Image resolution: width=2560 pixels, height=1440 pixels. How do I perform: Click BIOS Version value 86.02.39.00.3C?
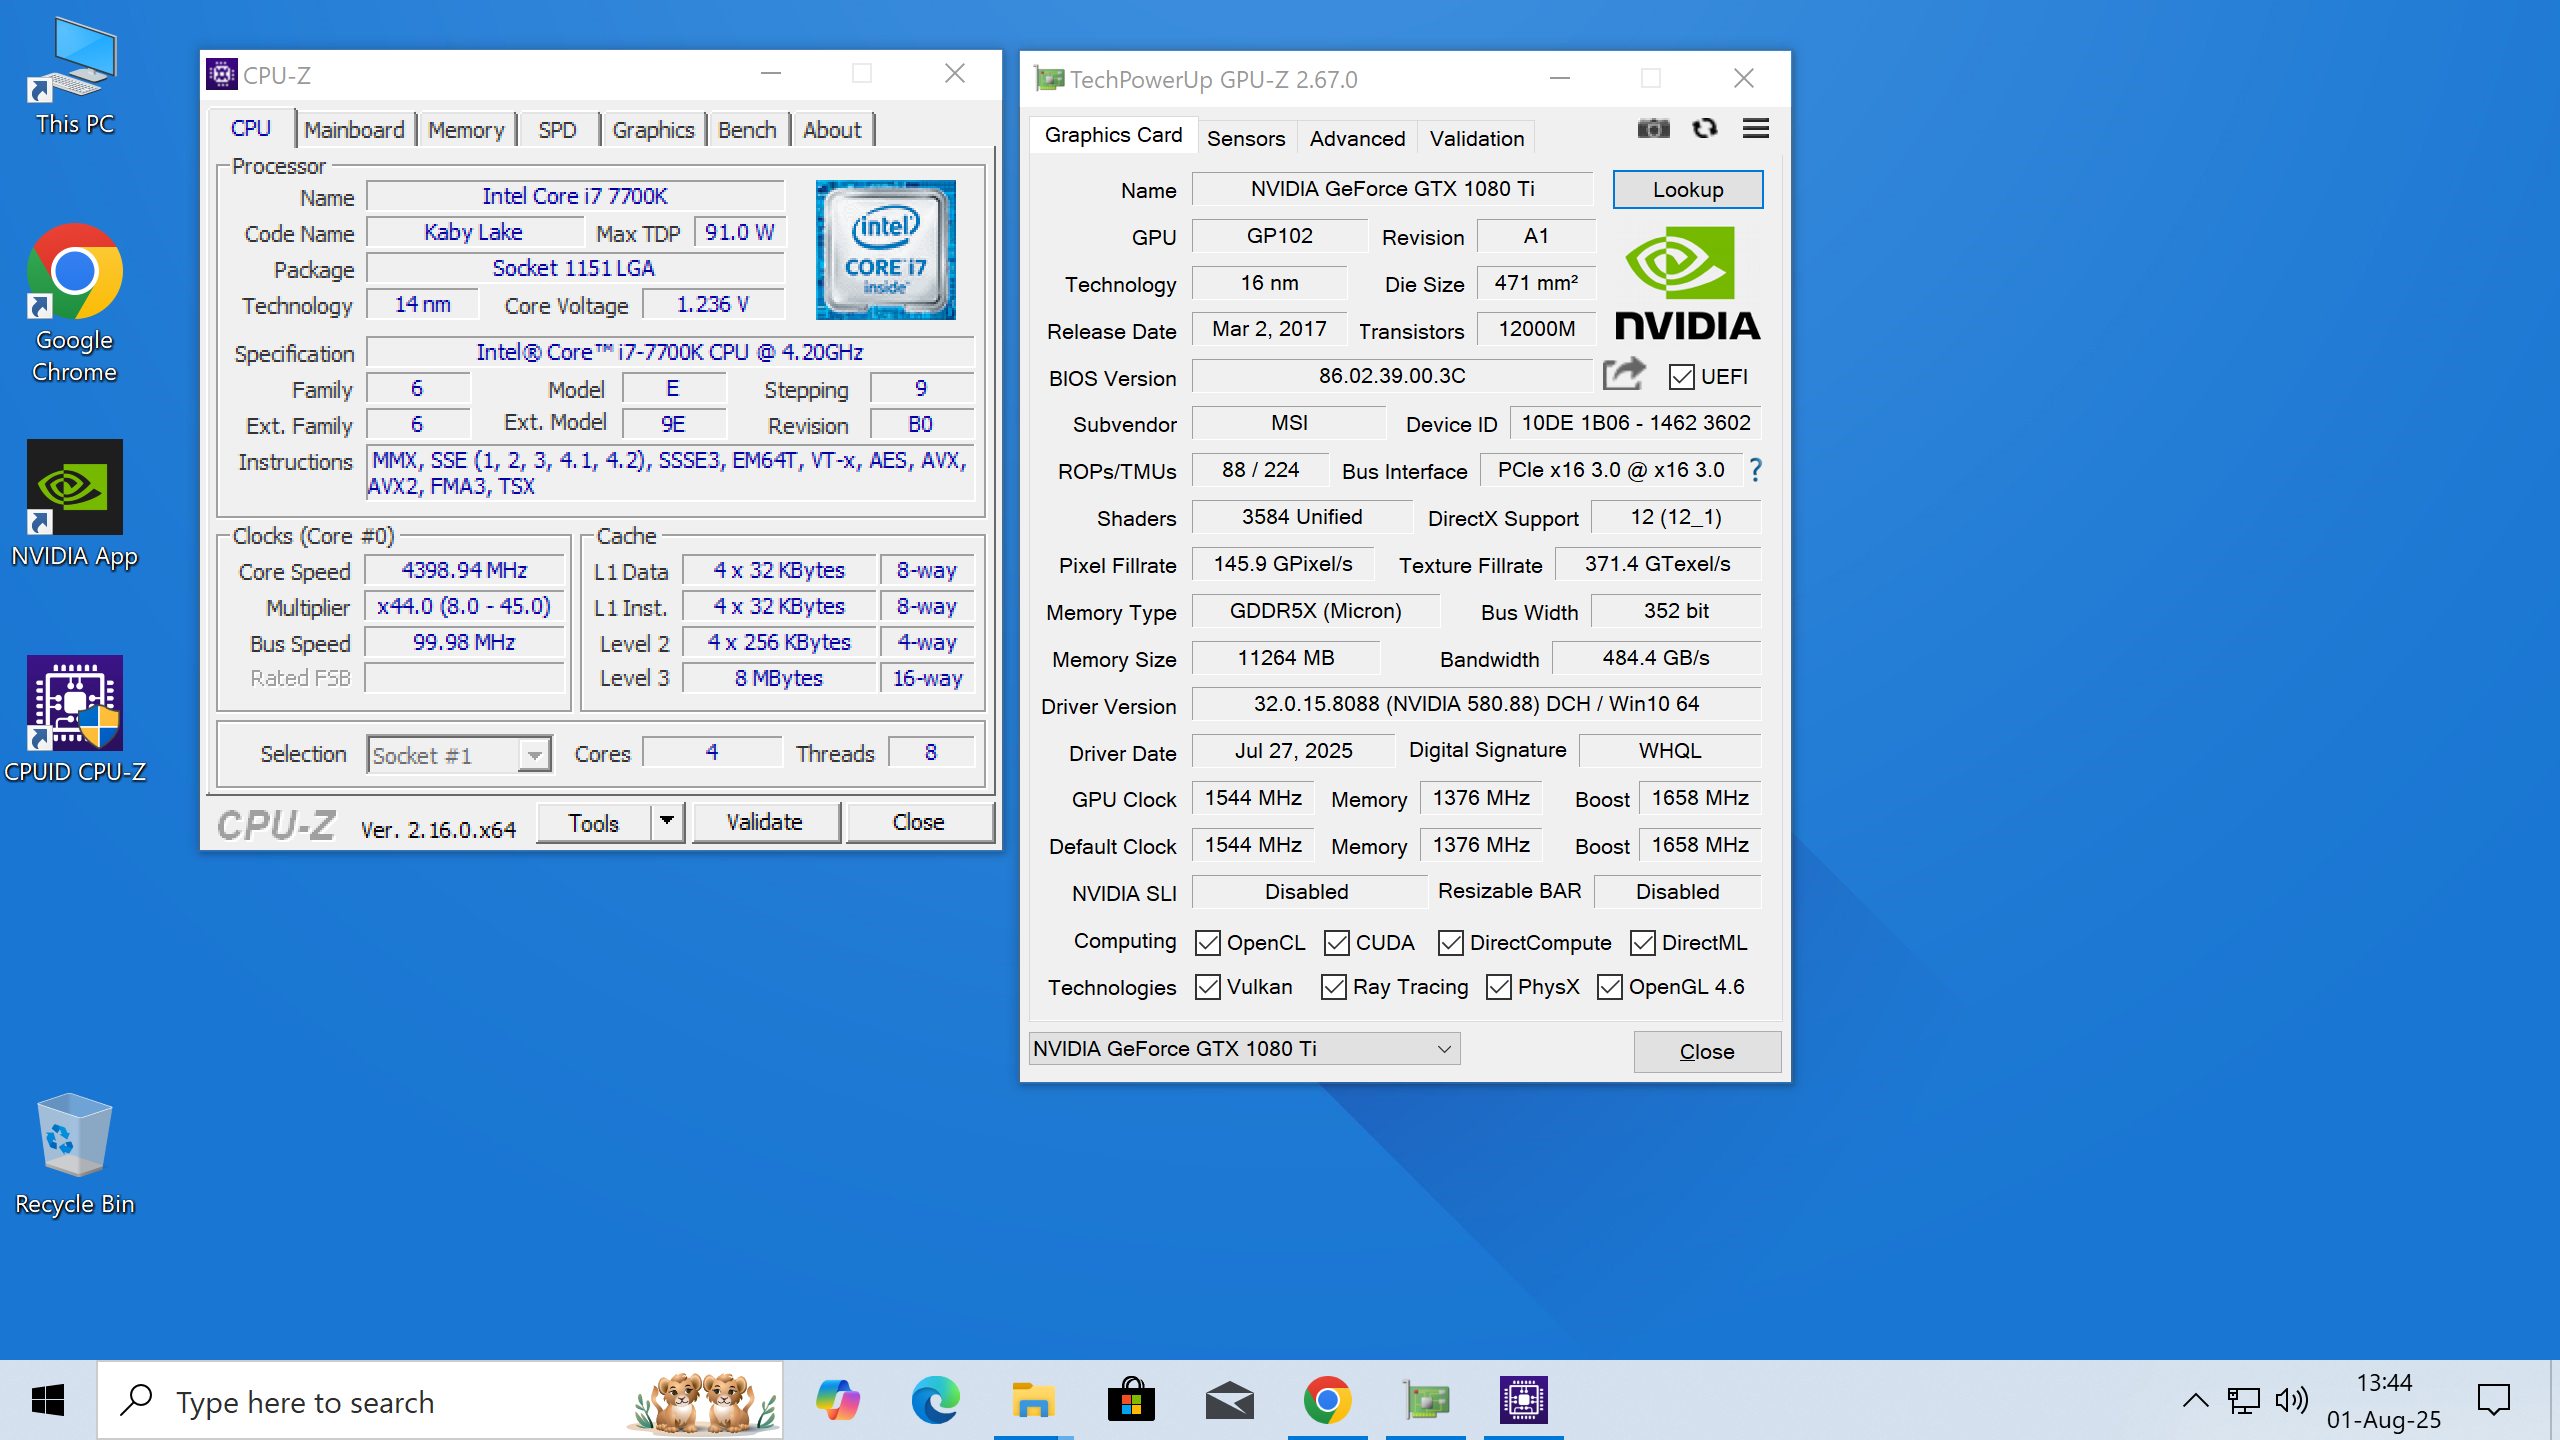click(1392, 376)
